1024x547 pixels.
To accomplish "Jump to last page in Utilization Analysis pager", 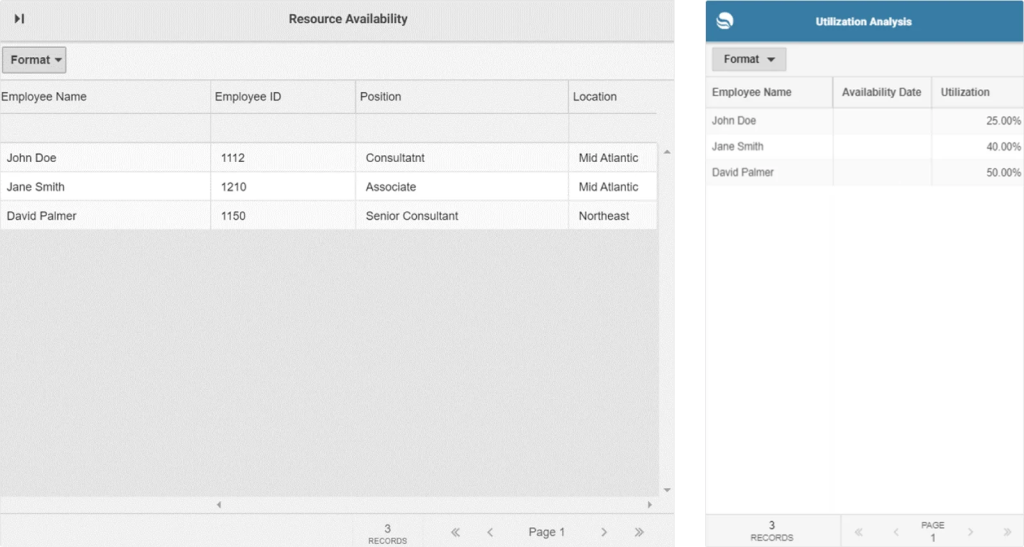I will coord(1006,531).
